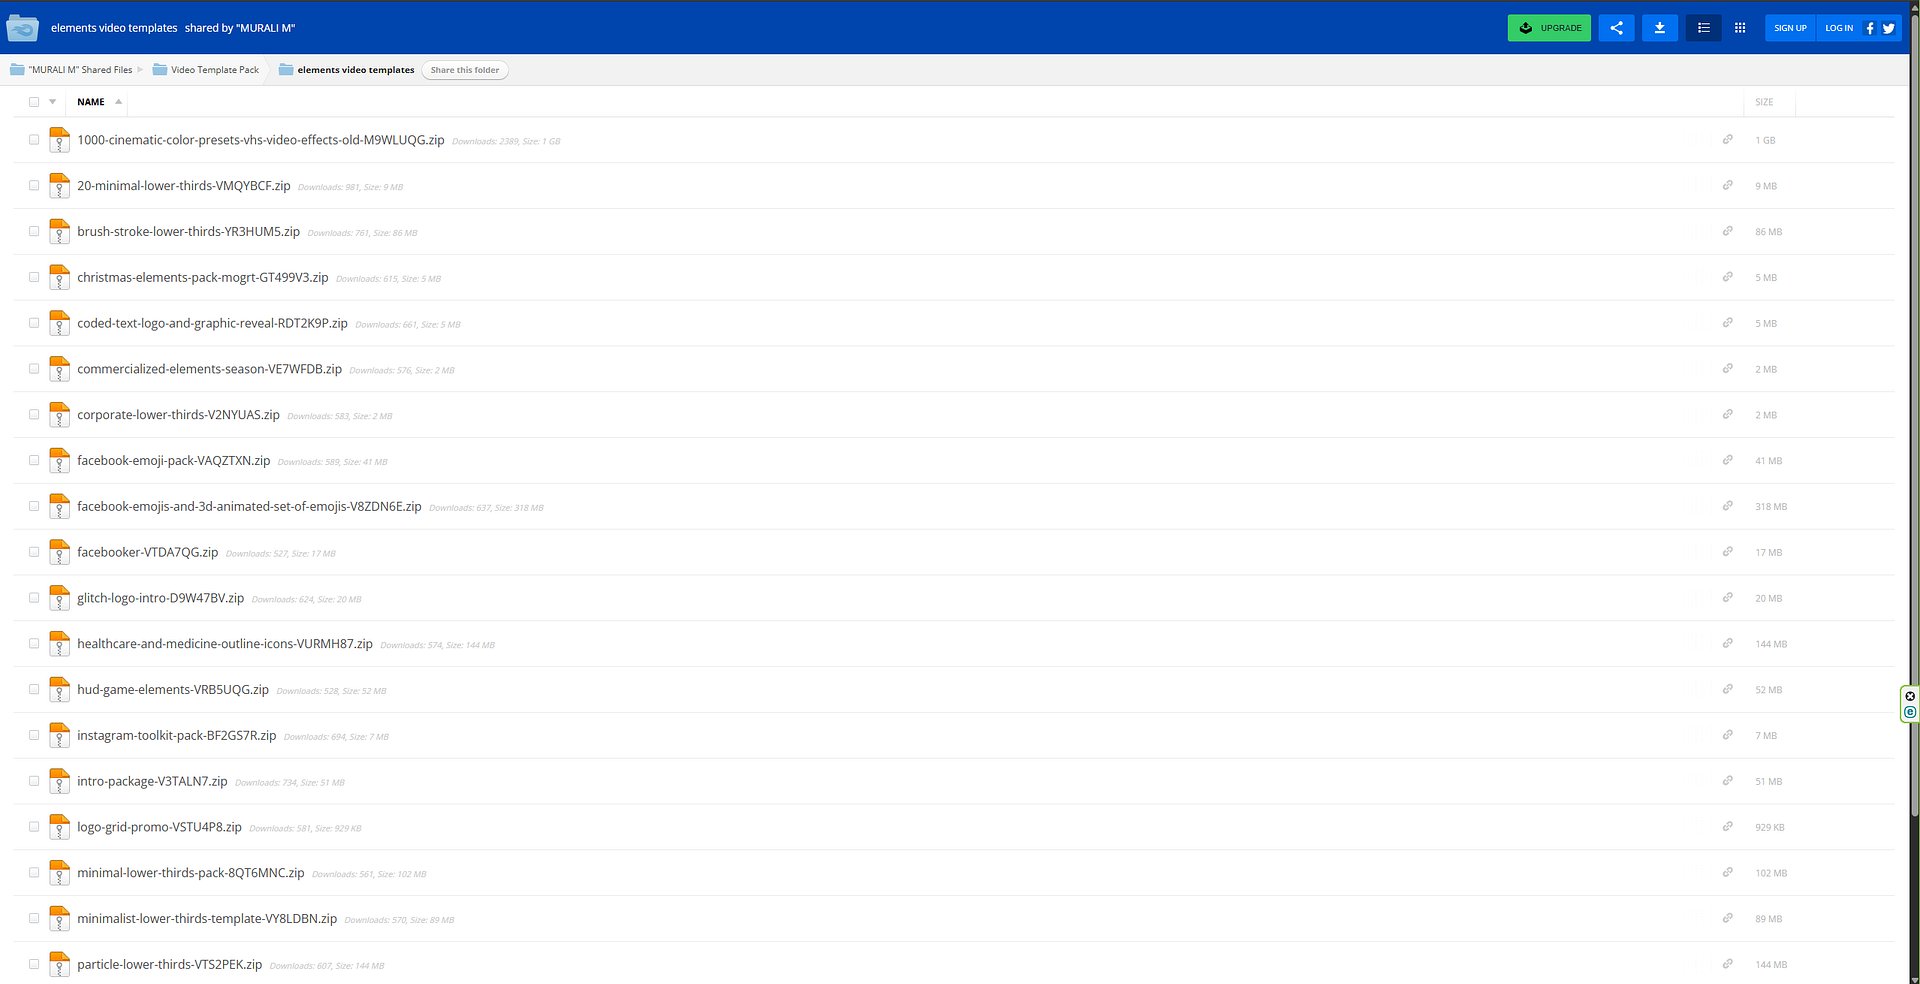Click the share icon in header
This screenshot has height=984, width=1920.
[1616, 28]
